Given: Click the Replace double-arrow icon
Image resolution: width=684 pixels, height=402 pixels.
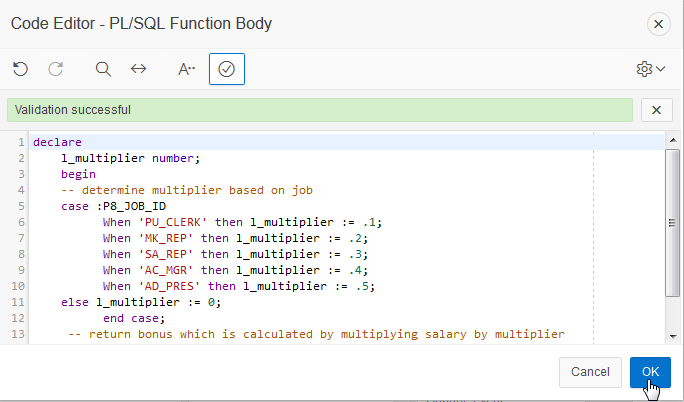Looking at the screenshot, I should click(x=139, y=69).
